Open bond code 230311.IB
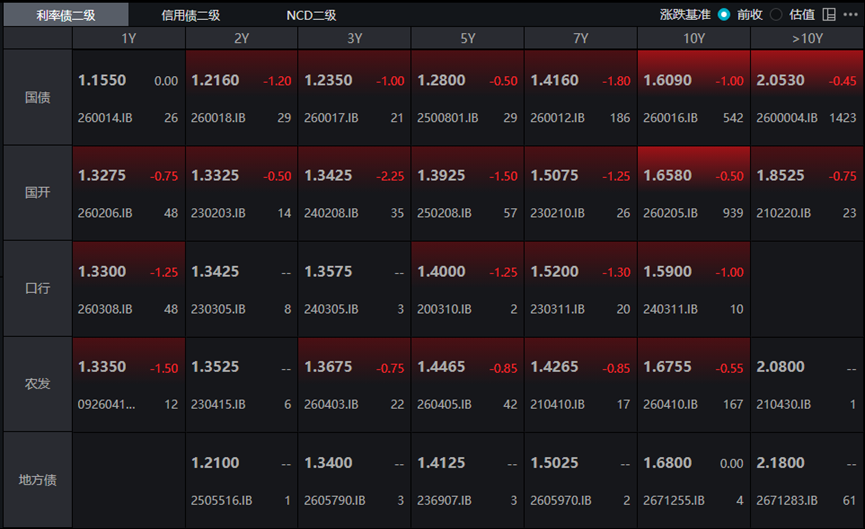The height and width of the screenshot is (529, 865). [x=557, y=309]
